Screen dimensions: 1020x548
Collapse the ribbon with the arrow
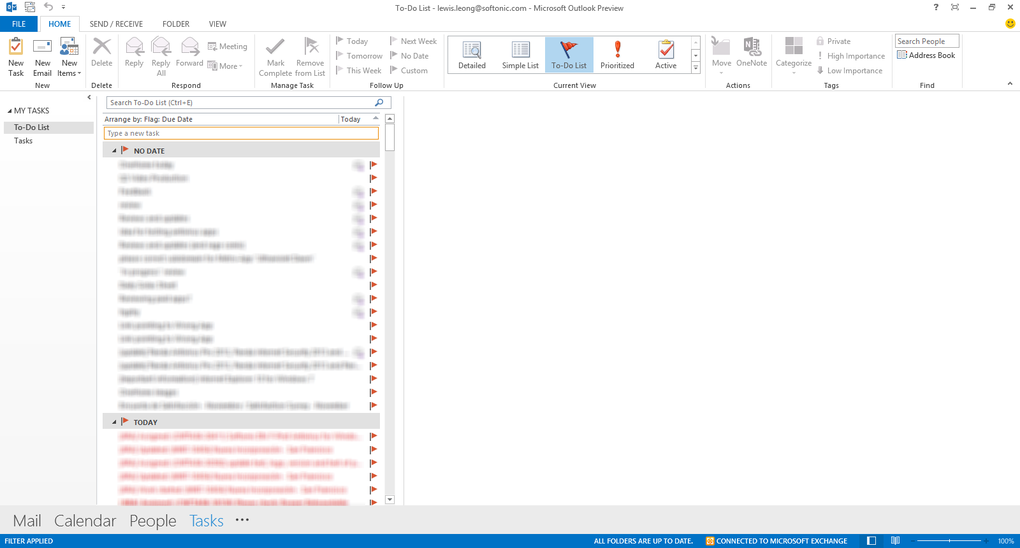(x=1010, y=84)
